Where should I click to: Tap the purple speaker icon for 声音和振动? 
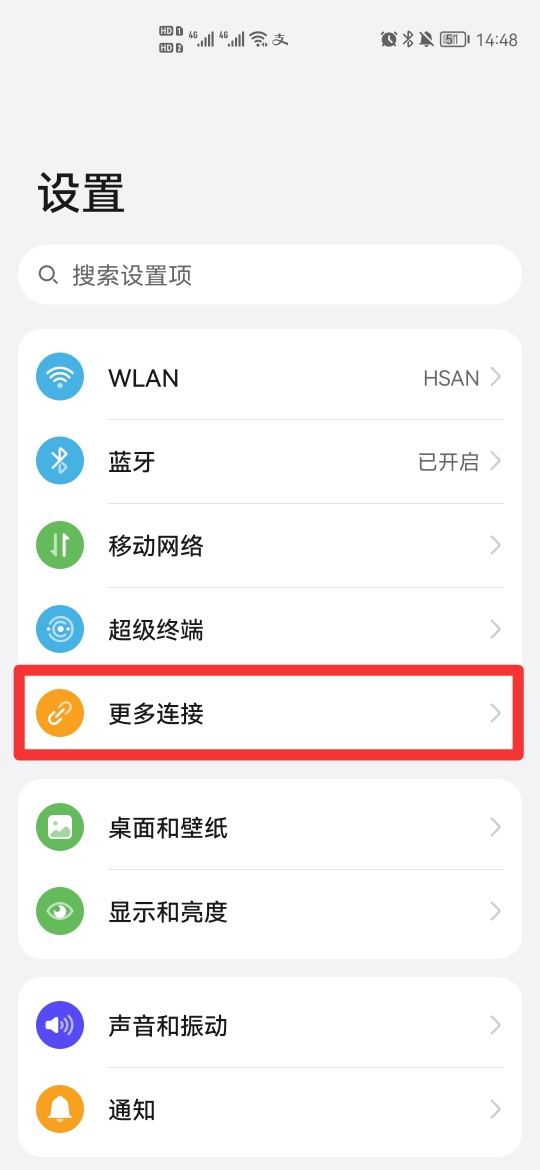[x=60, y=1026]
